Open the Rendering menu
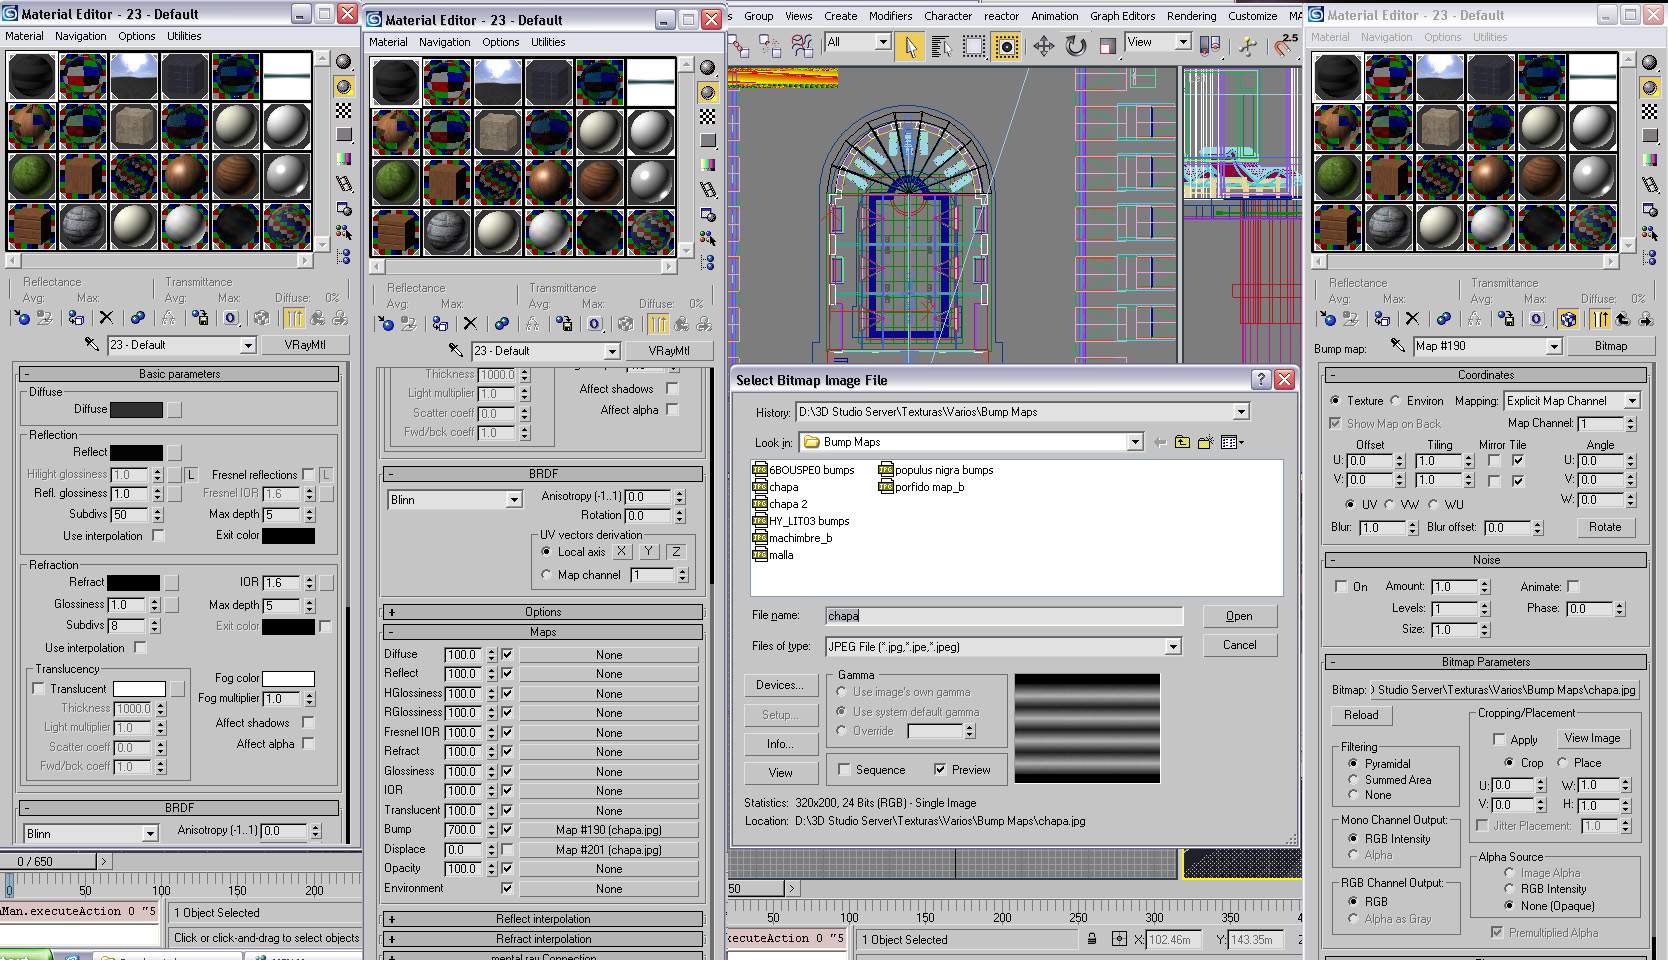Screen dimensions: 1668x960 tap(1191, 16)
